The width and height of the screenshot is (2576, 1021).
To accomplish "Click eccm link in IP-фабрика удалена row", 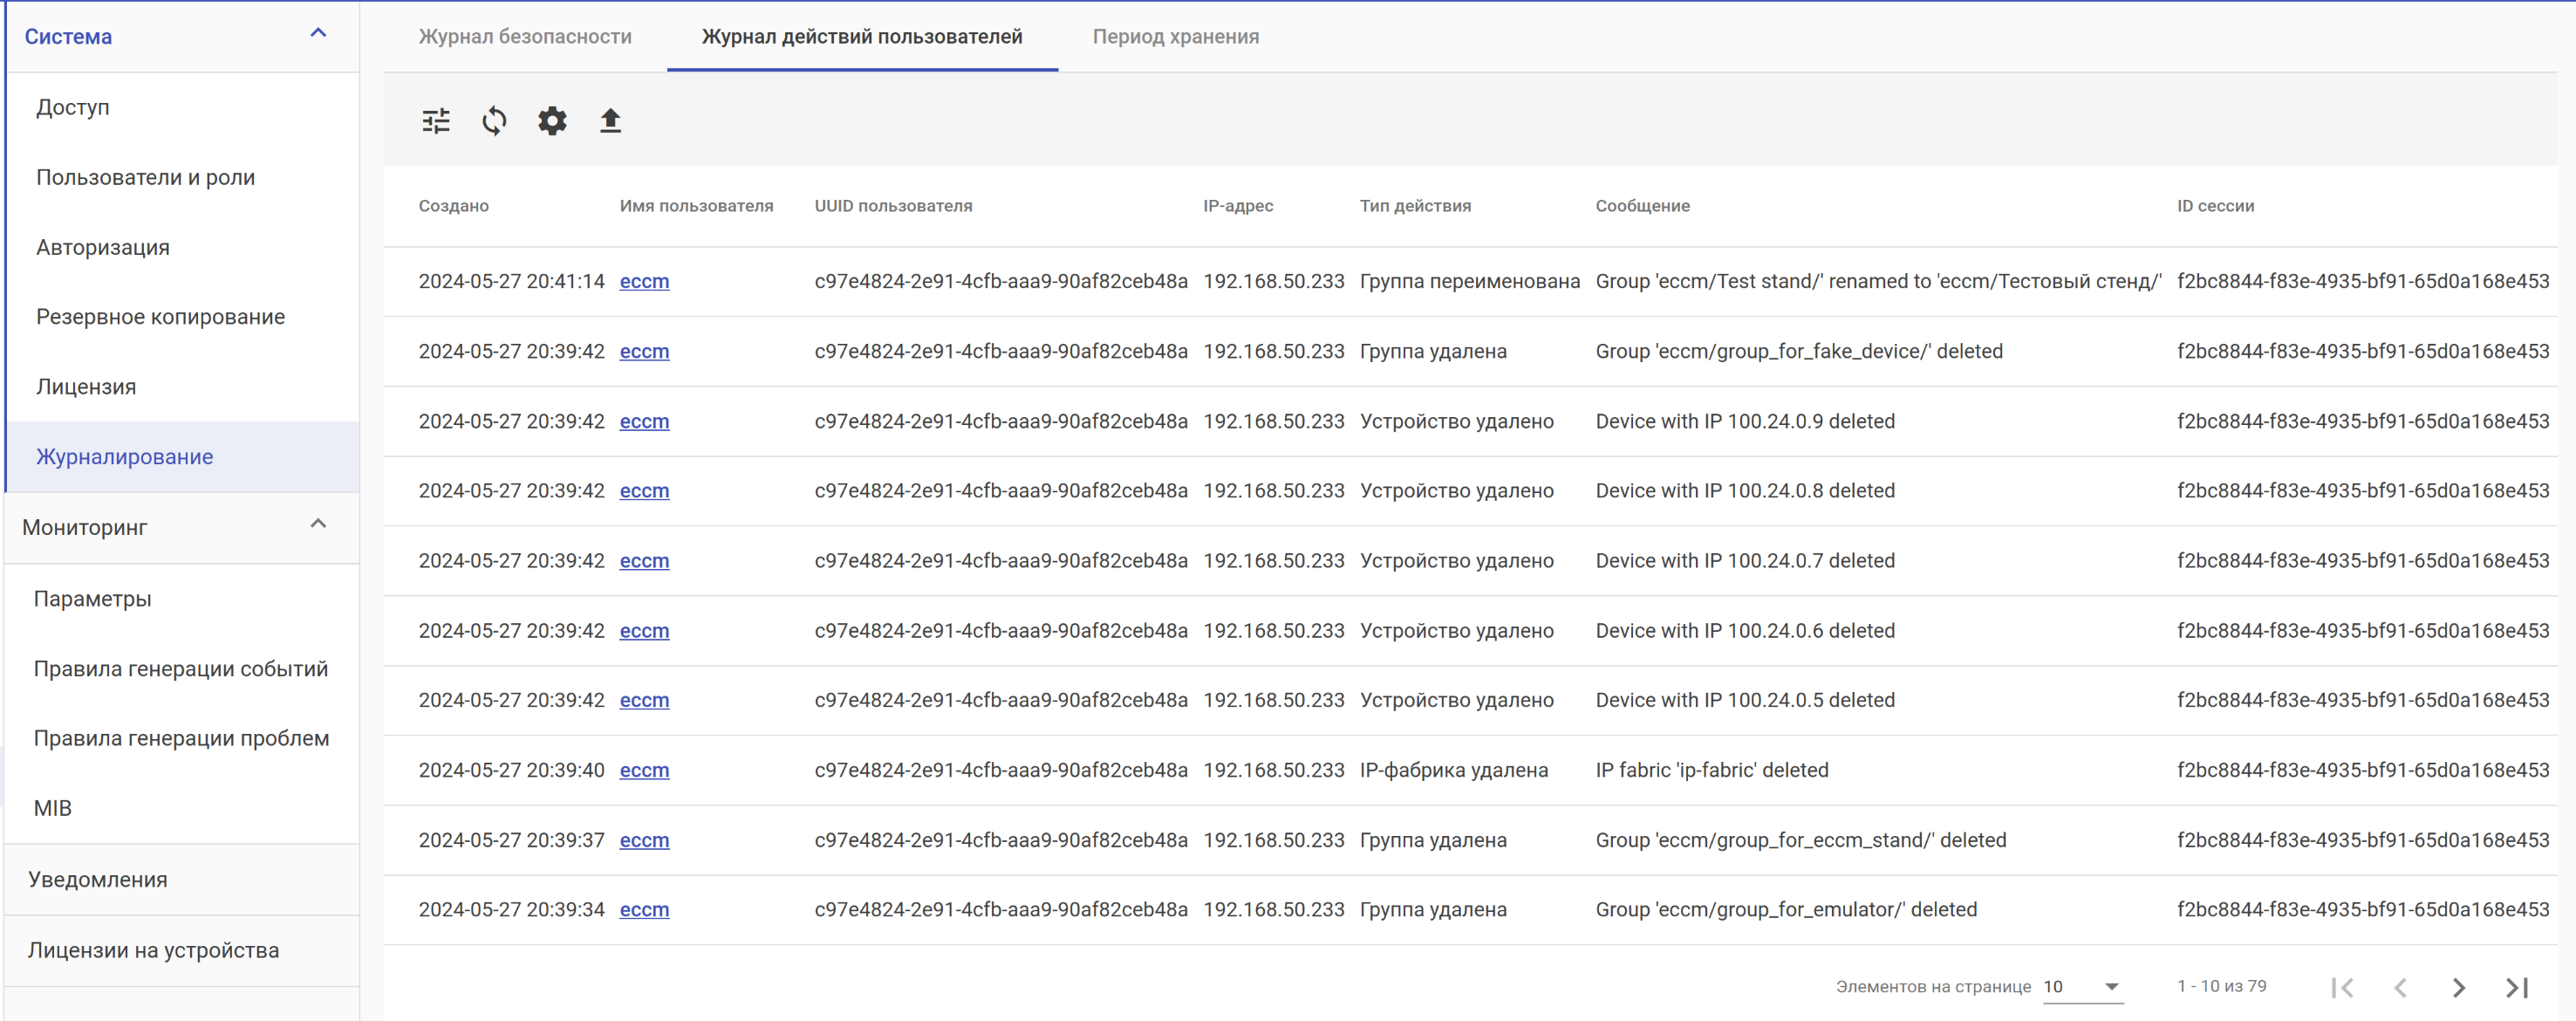I will 644,770.
